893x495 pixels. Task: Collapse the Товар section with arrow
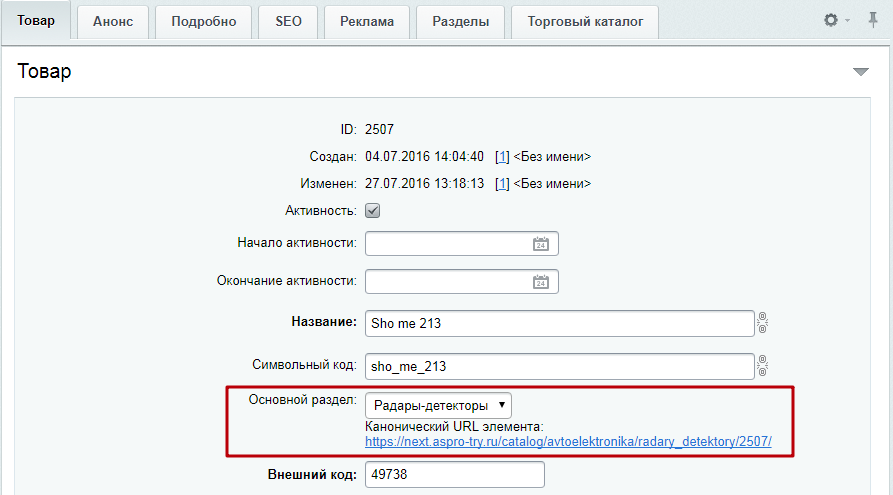click(861, 72)
